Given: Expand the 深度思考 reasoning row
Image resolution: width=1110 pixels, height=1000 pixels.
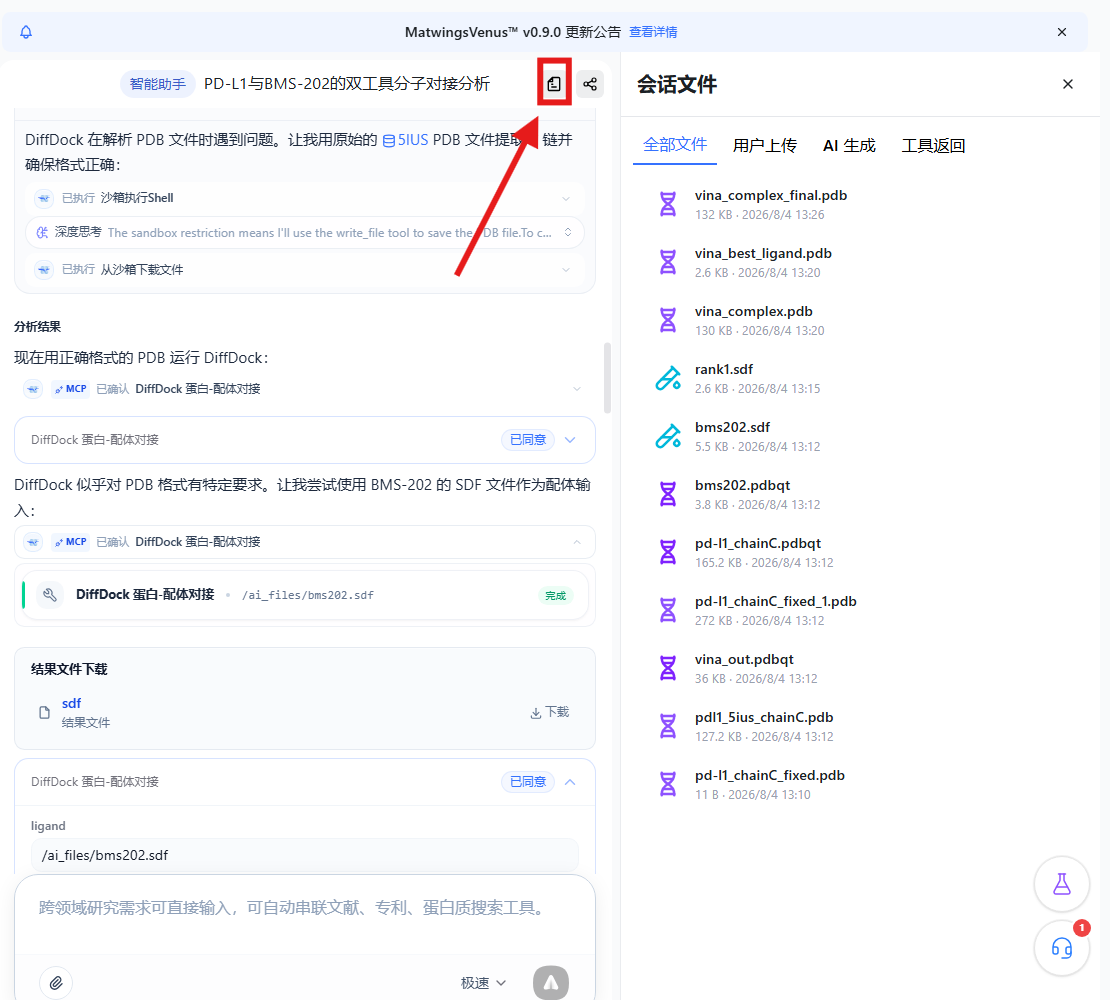Looking at the screenshot, I should click(x=304, y=233).
